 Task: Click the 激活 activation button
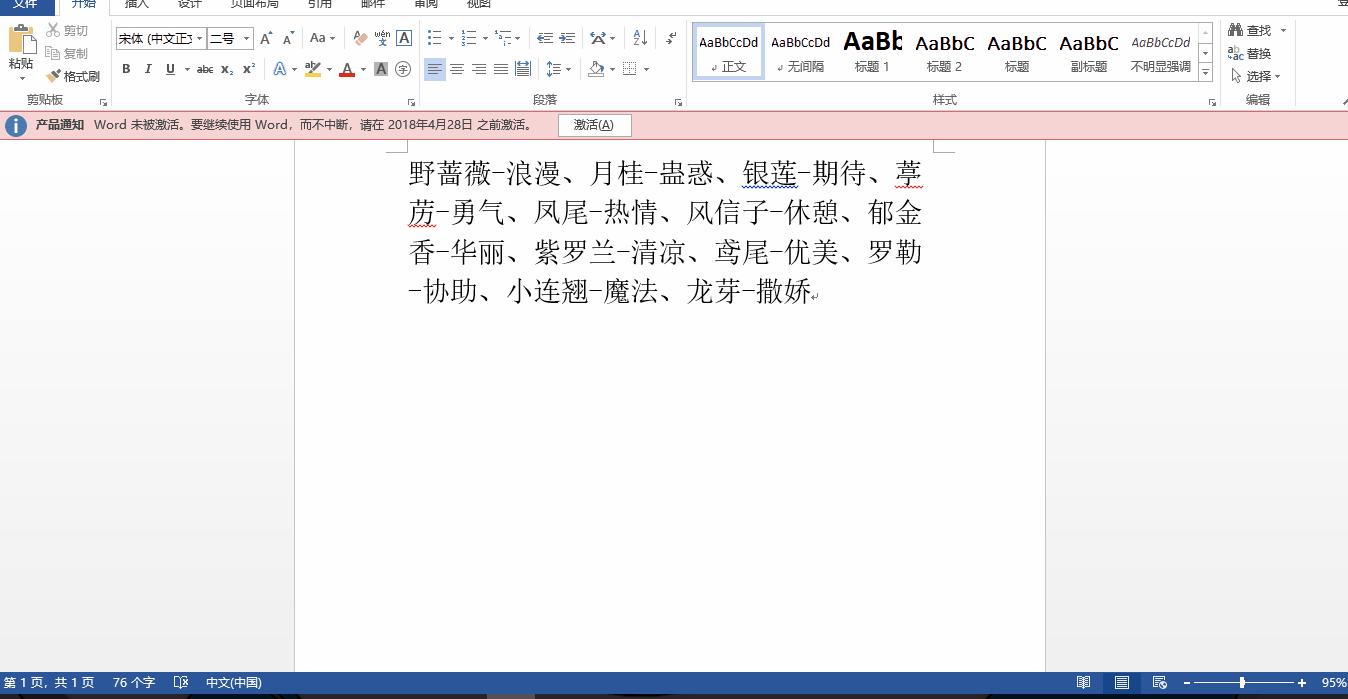tap(595, 124)
